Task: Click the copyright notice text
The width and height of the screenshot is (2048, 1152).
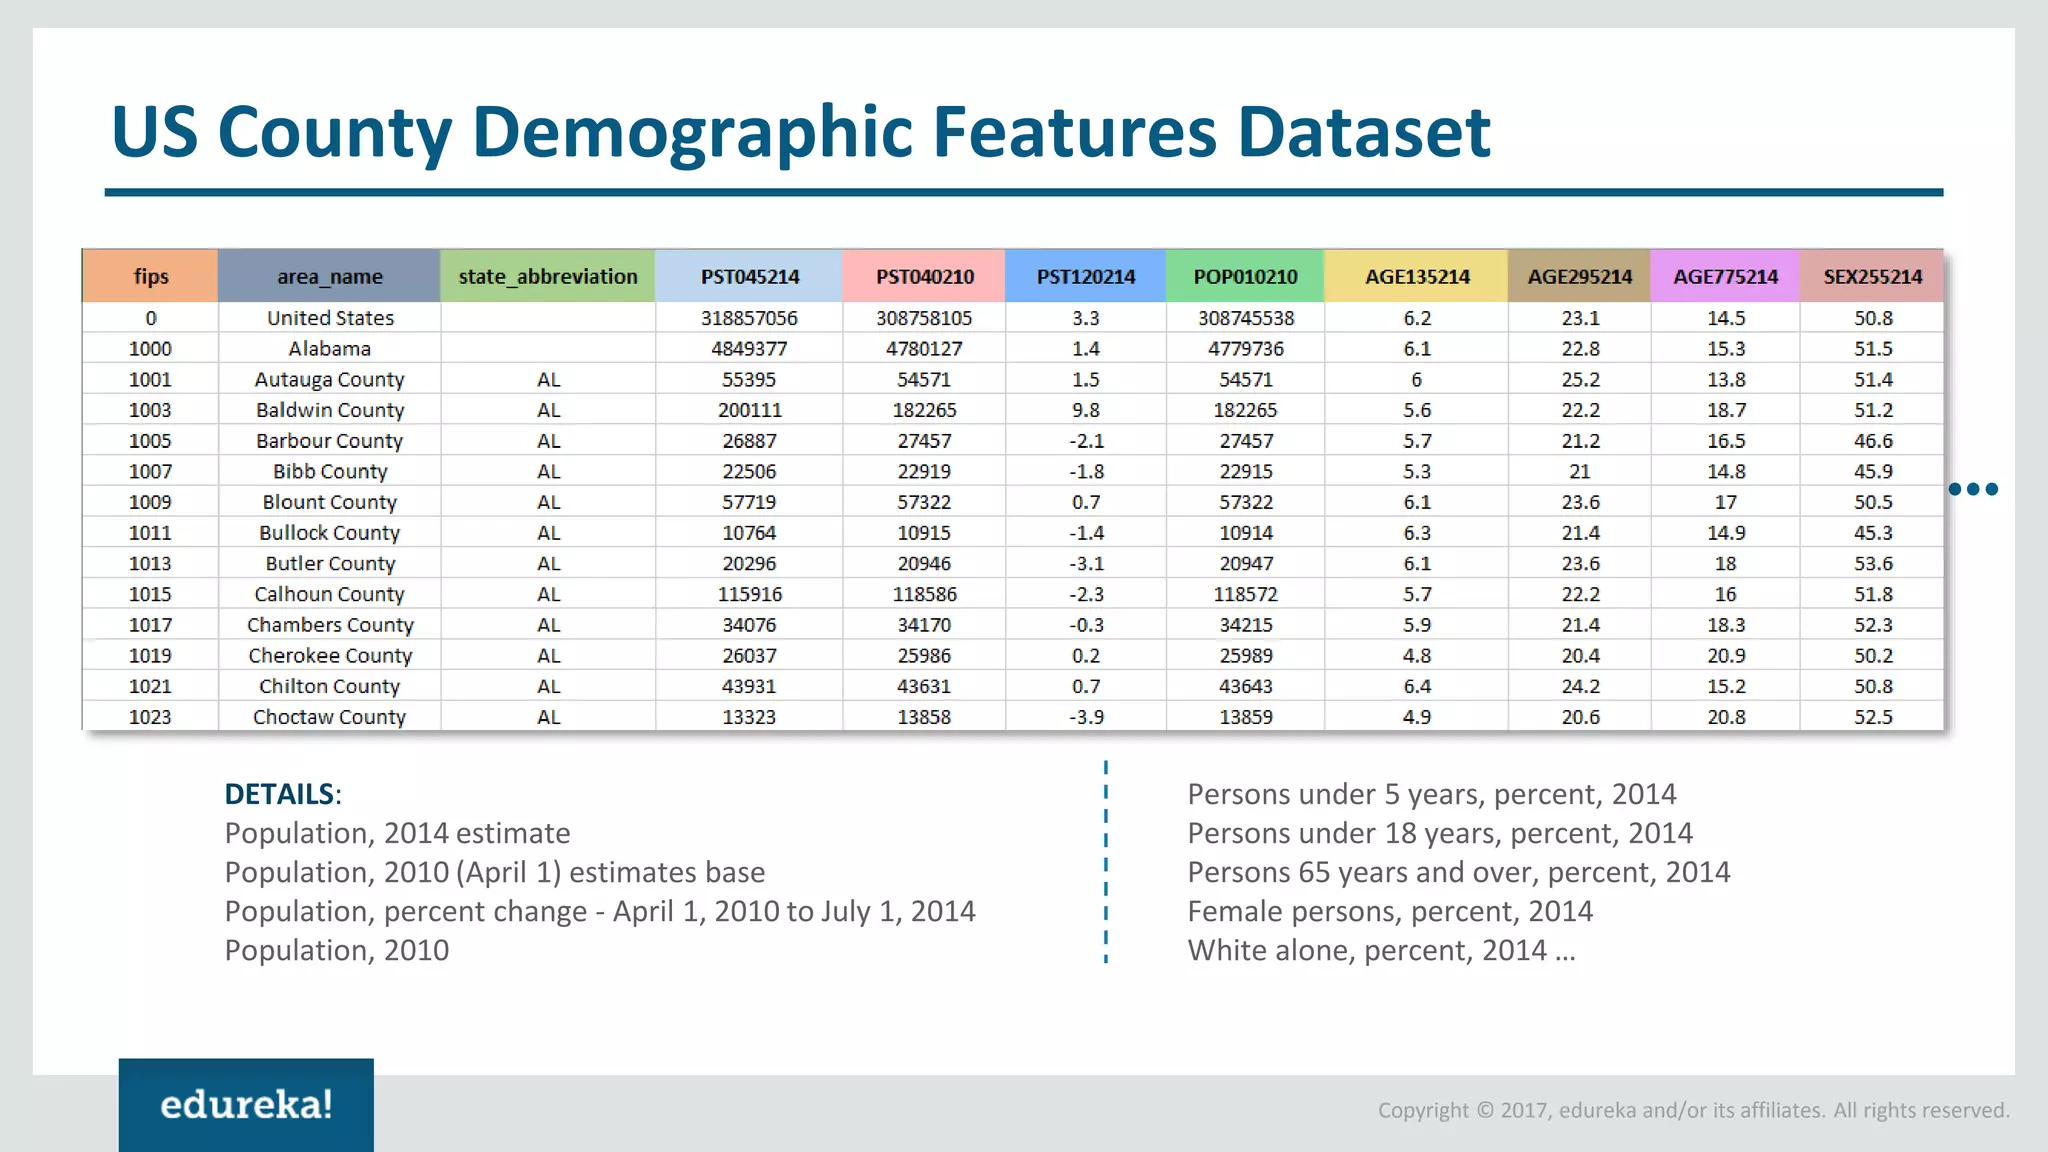Action: [x=1693, y=1110]
